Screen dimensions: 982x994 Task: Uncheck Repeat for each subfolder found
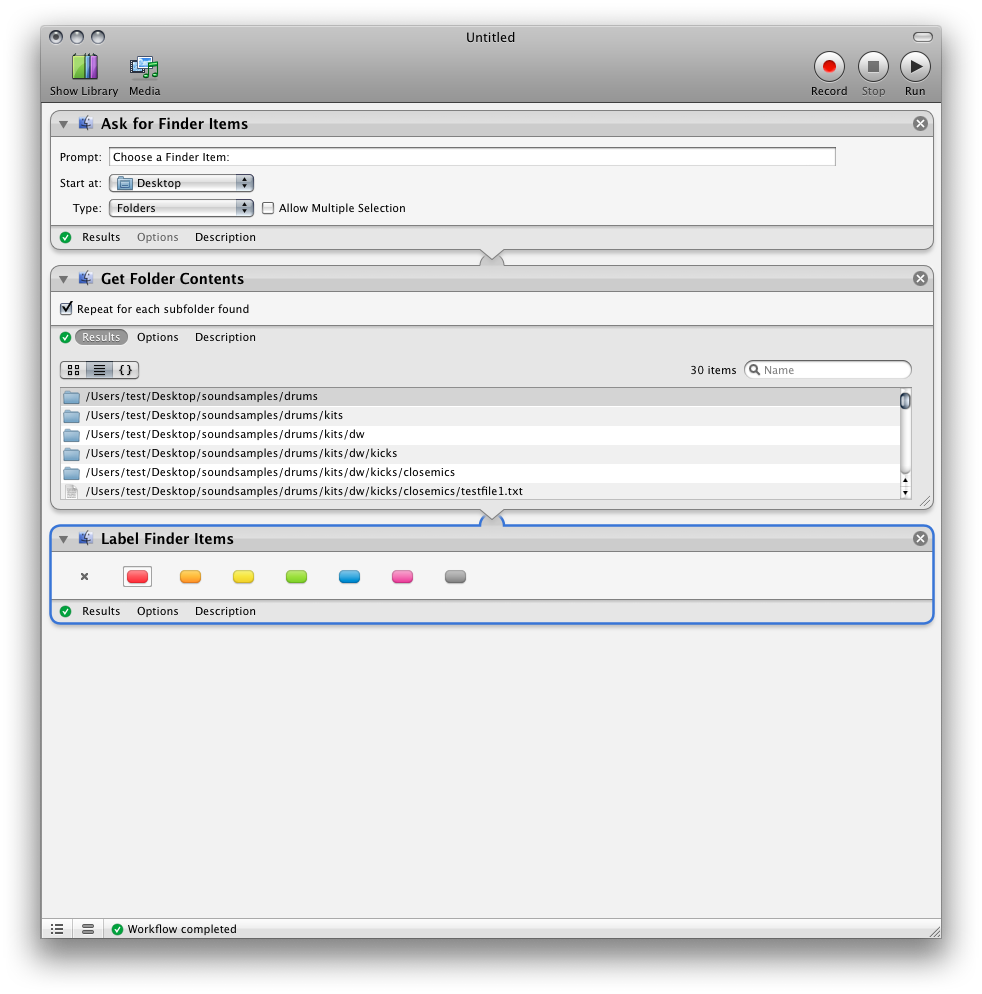(66, 308)
